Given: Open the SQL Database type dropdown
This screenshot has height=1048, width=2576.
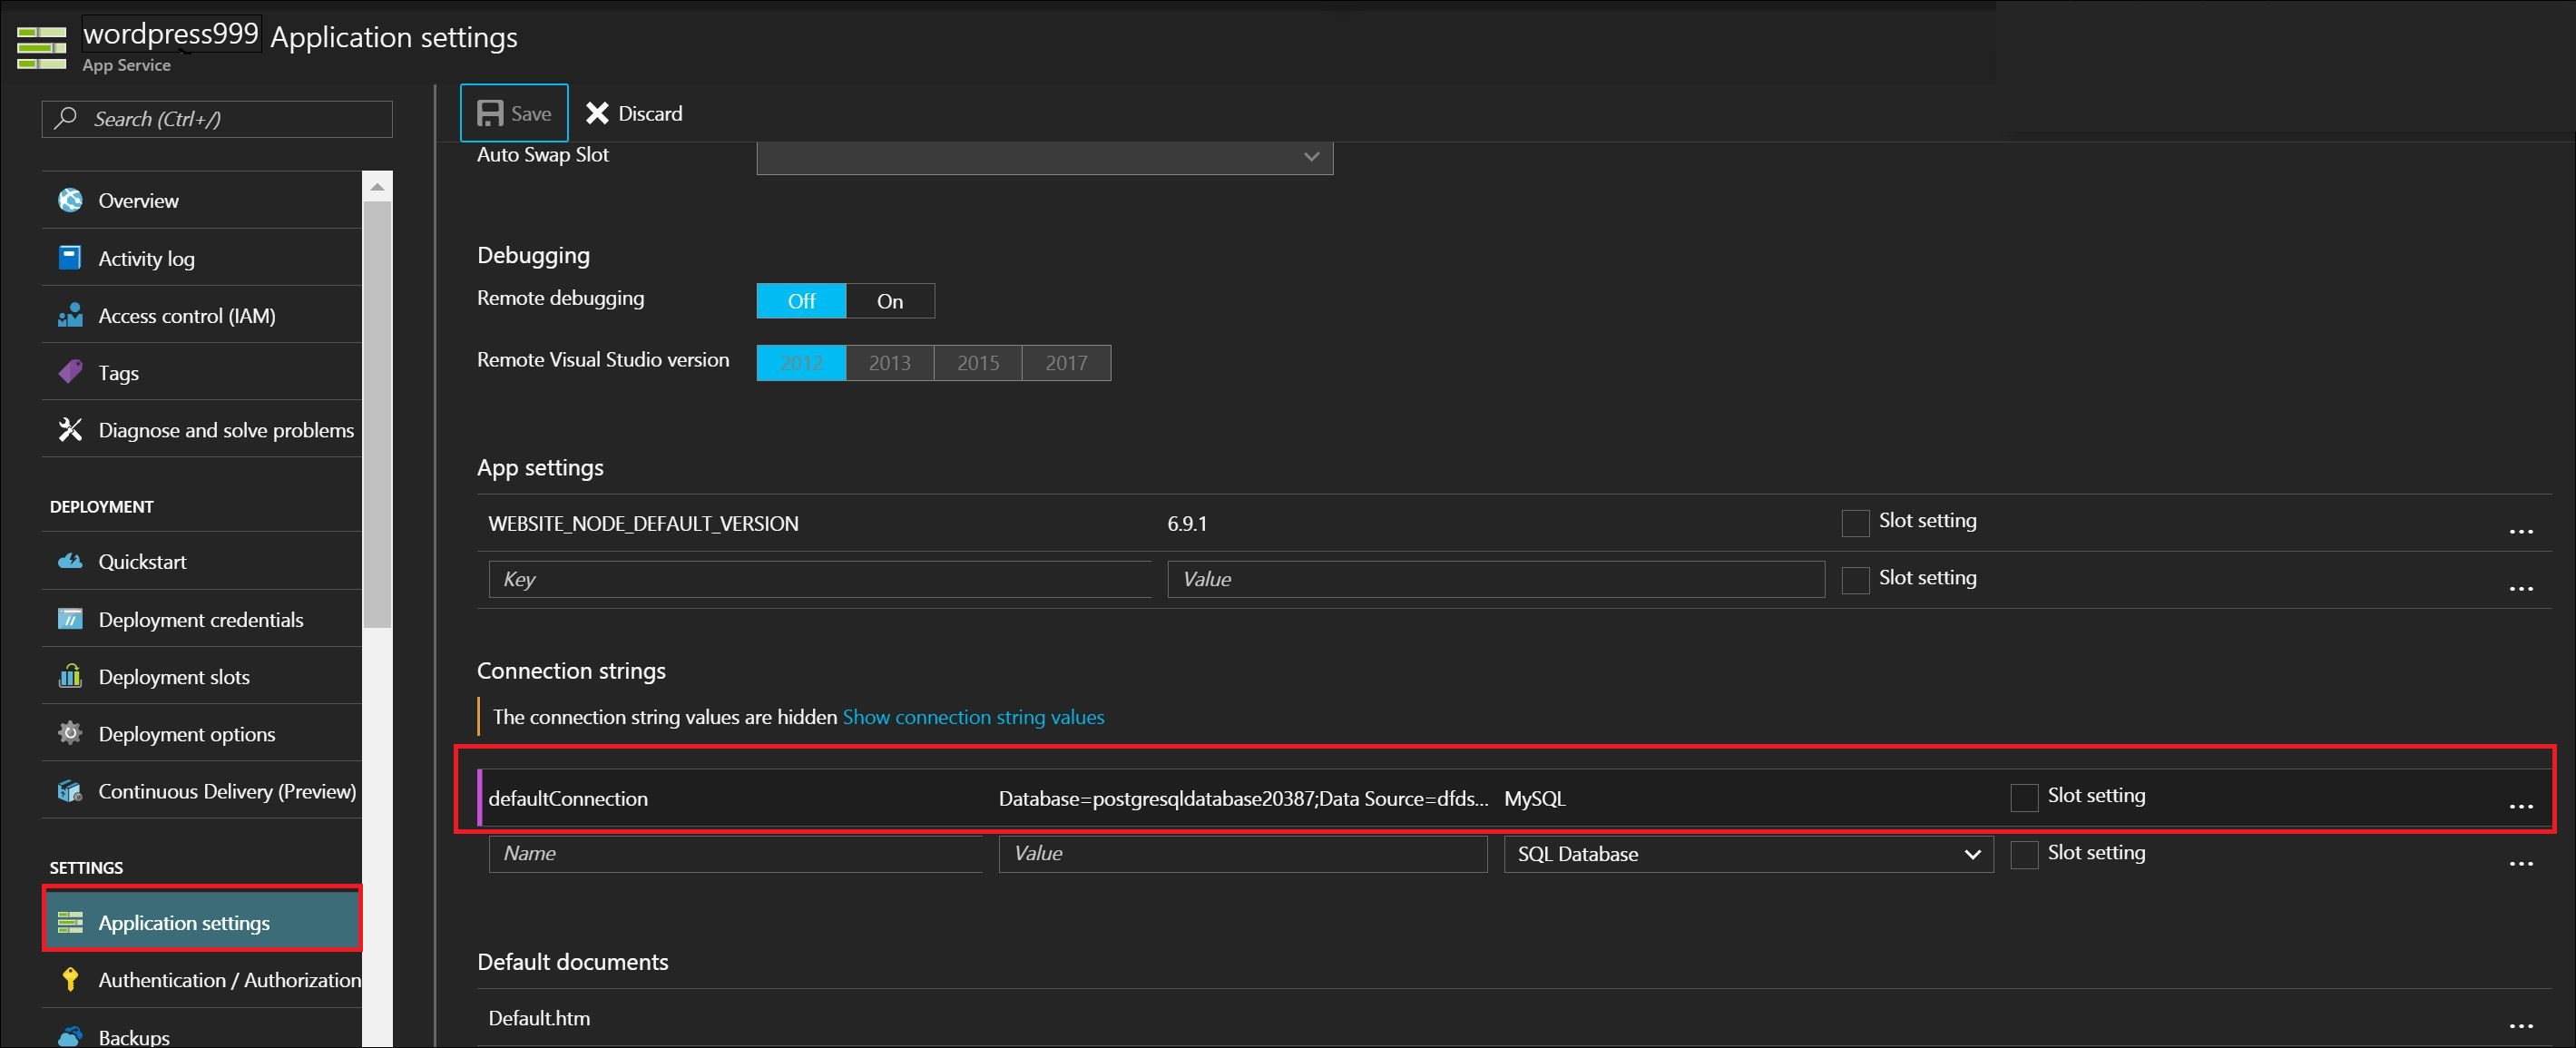Looking at the screenshot, I should pyautogui.click(x=1746, y=854).
